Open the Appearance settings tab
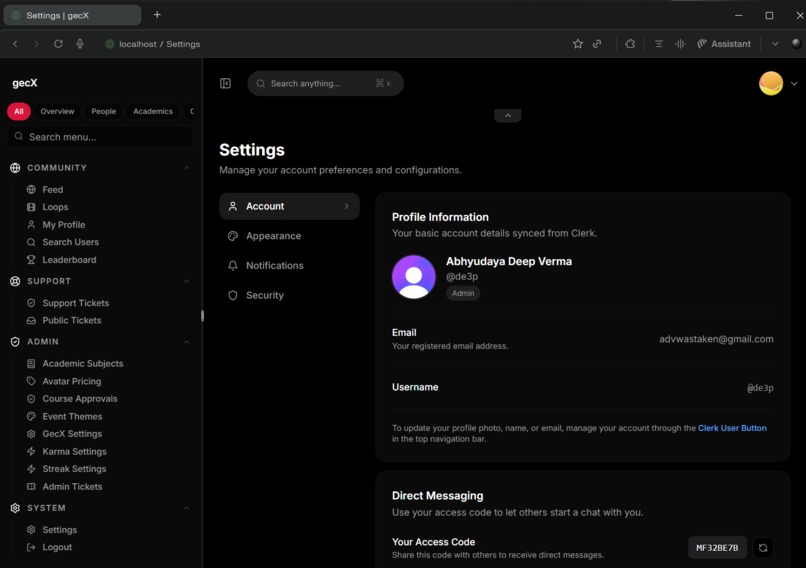 (289, 236)
